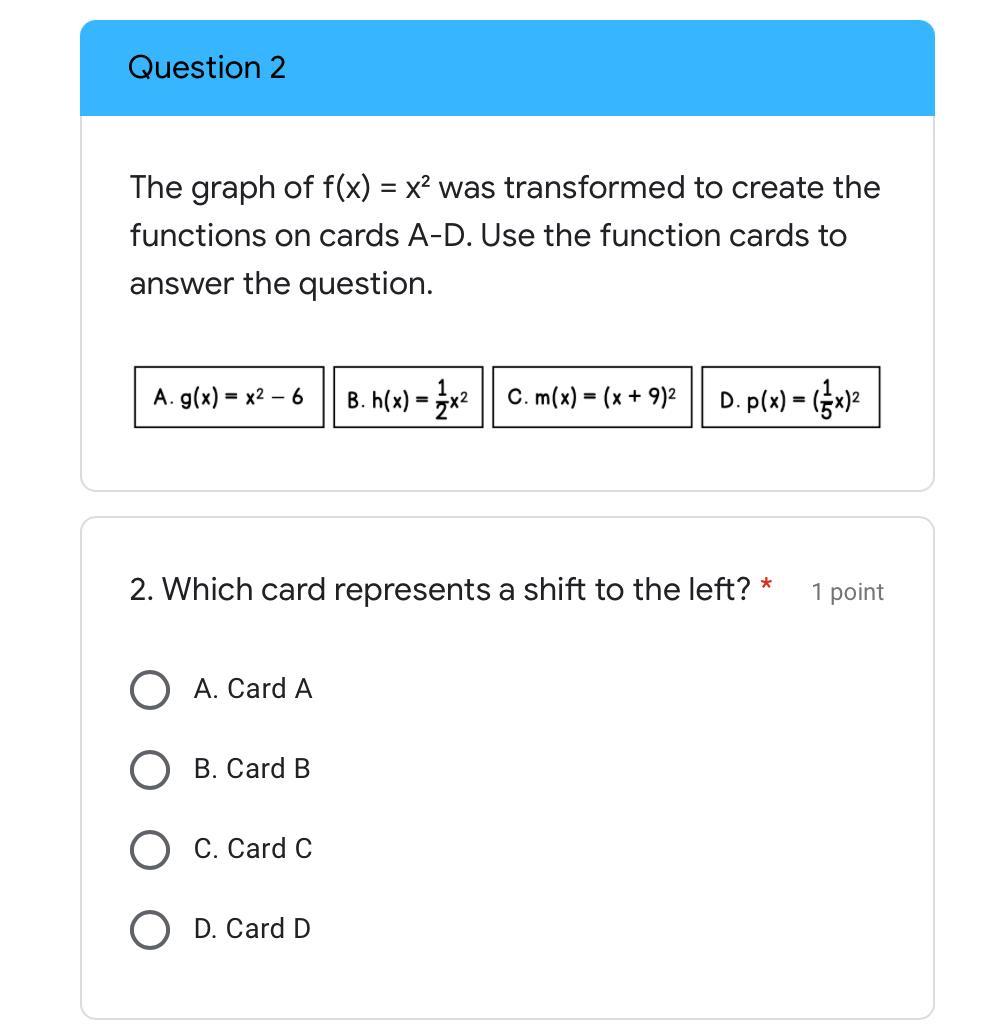Choose the Card B radio button
This screenshot has width=992, height=1026.
coord(150,769)
